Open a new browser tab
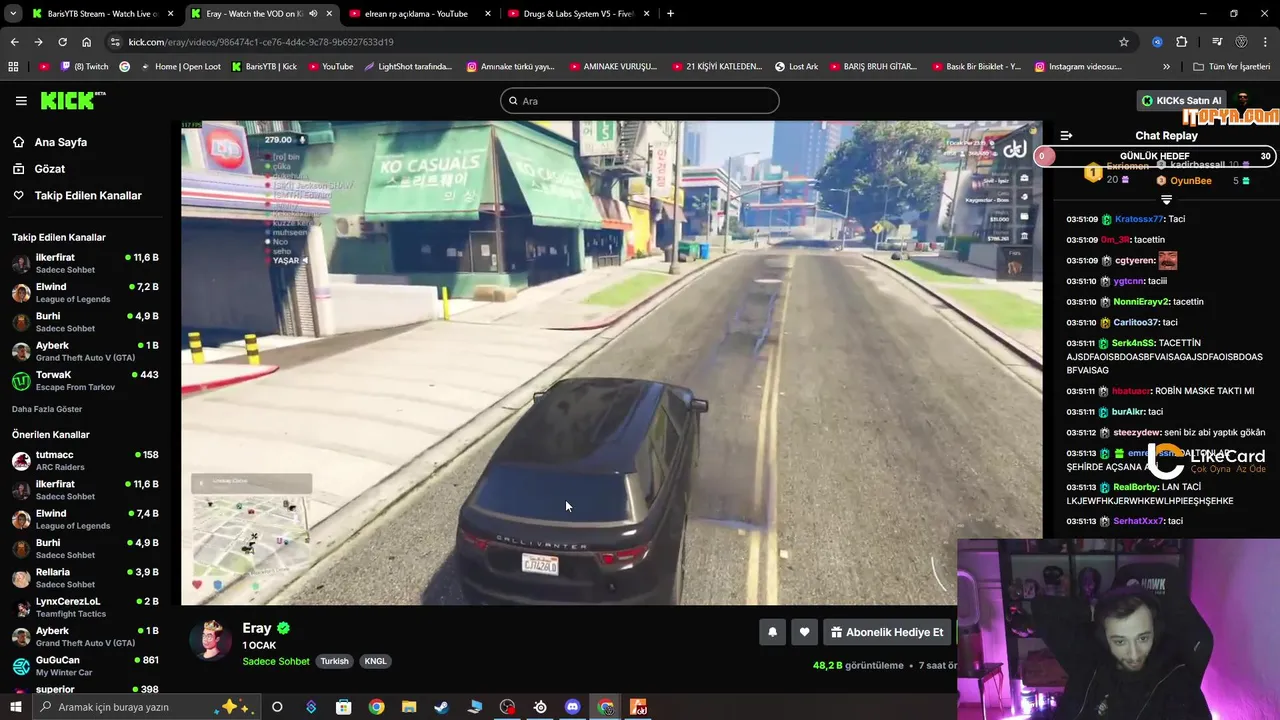The height and width of the screenshot is (720, 1280). (x=670, y=14)
